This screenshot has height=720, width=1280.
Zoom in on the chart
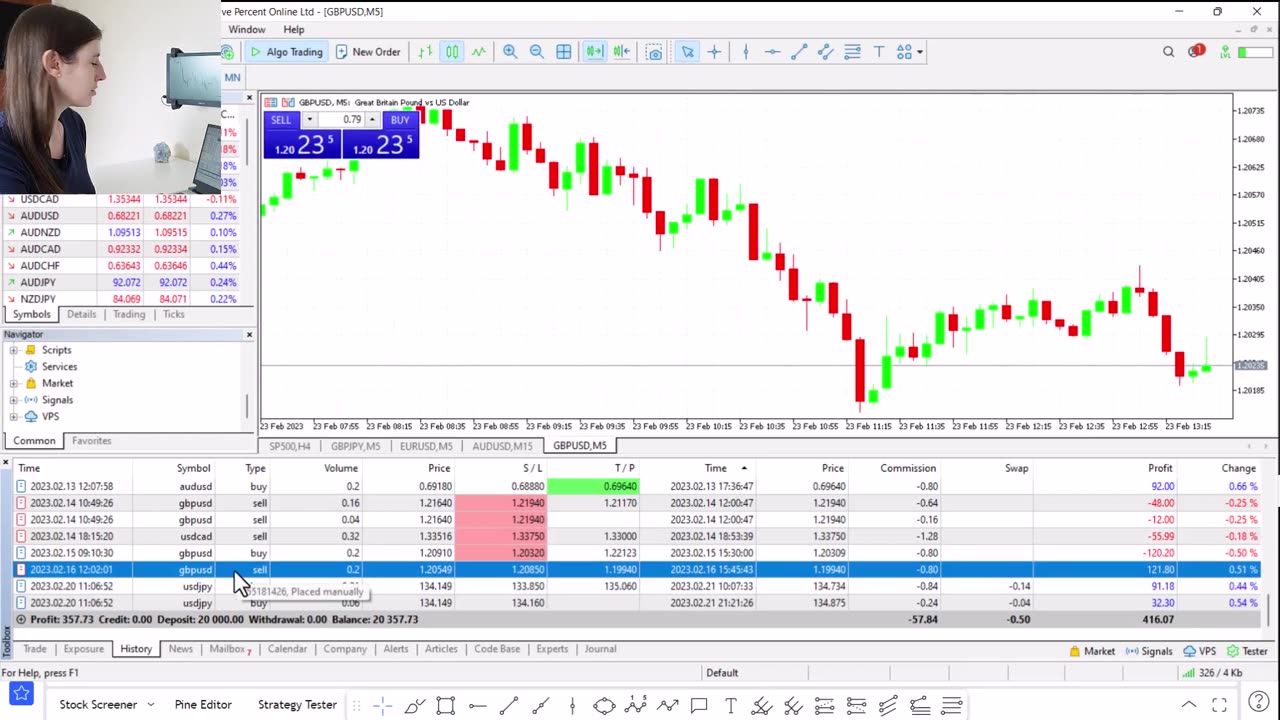(510, 52)
